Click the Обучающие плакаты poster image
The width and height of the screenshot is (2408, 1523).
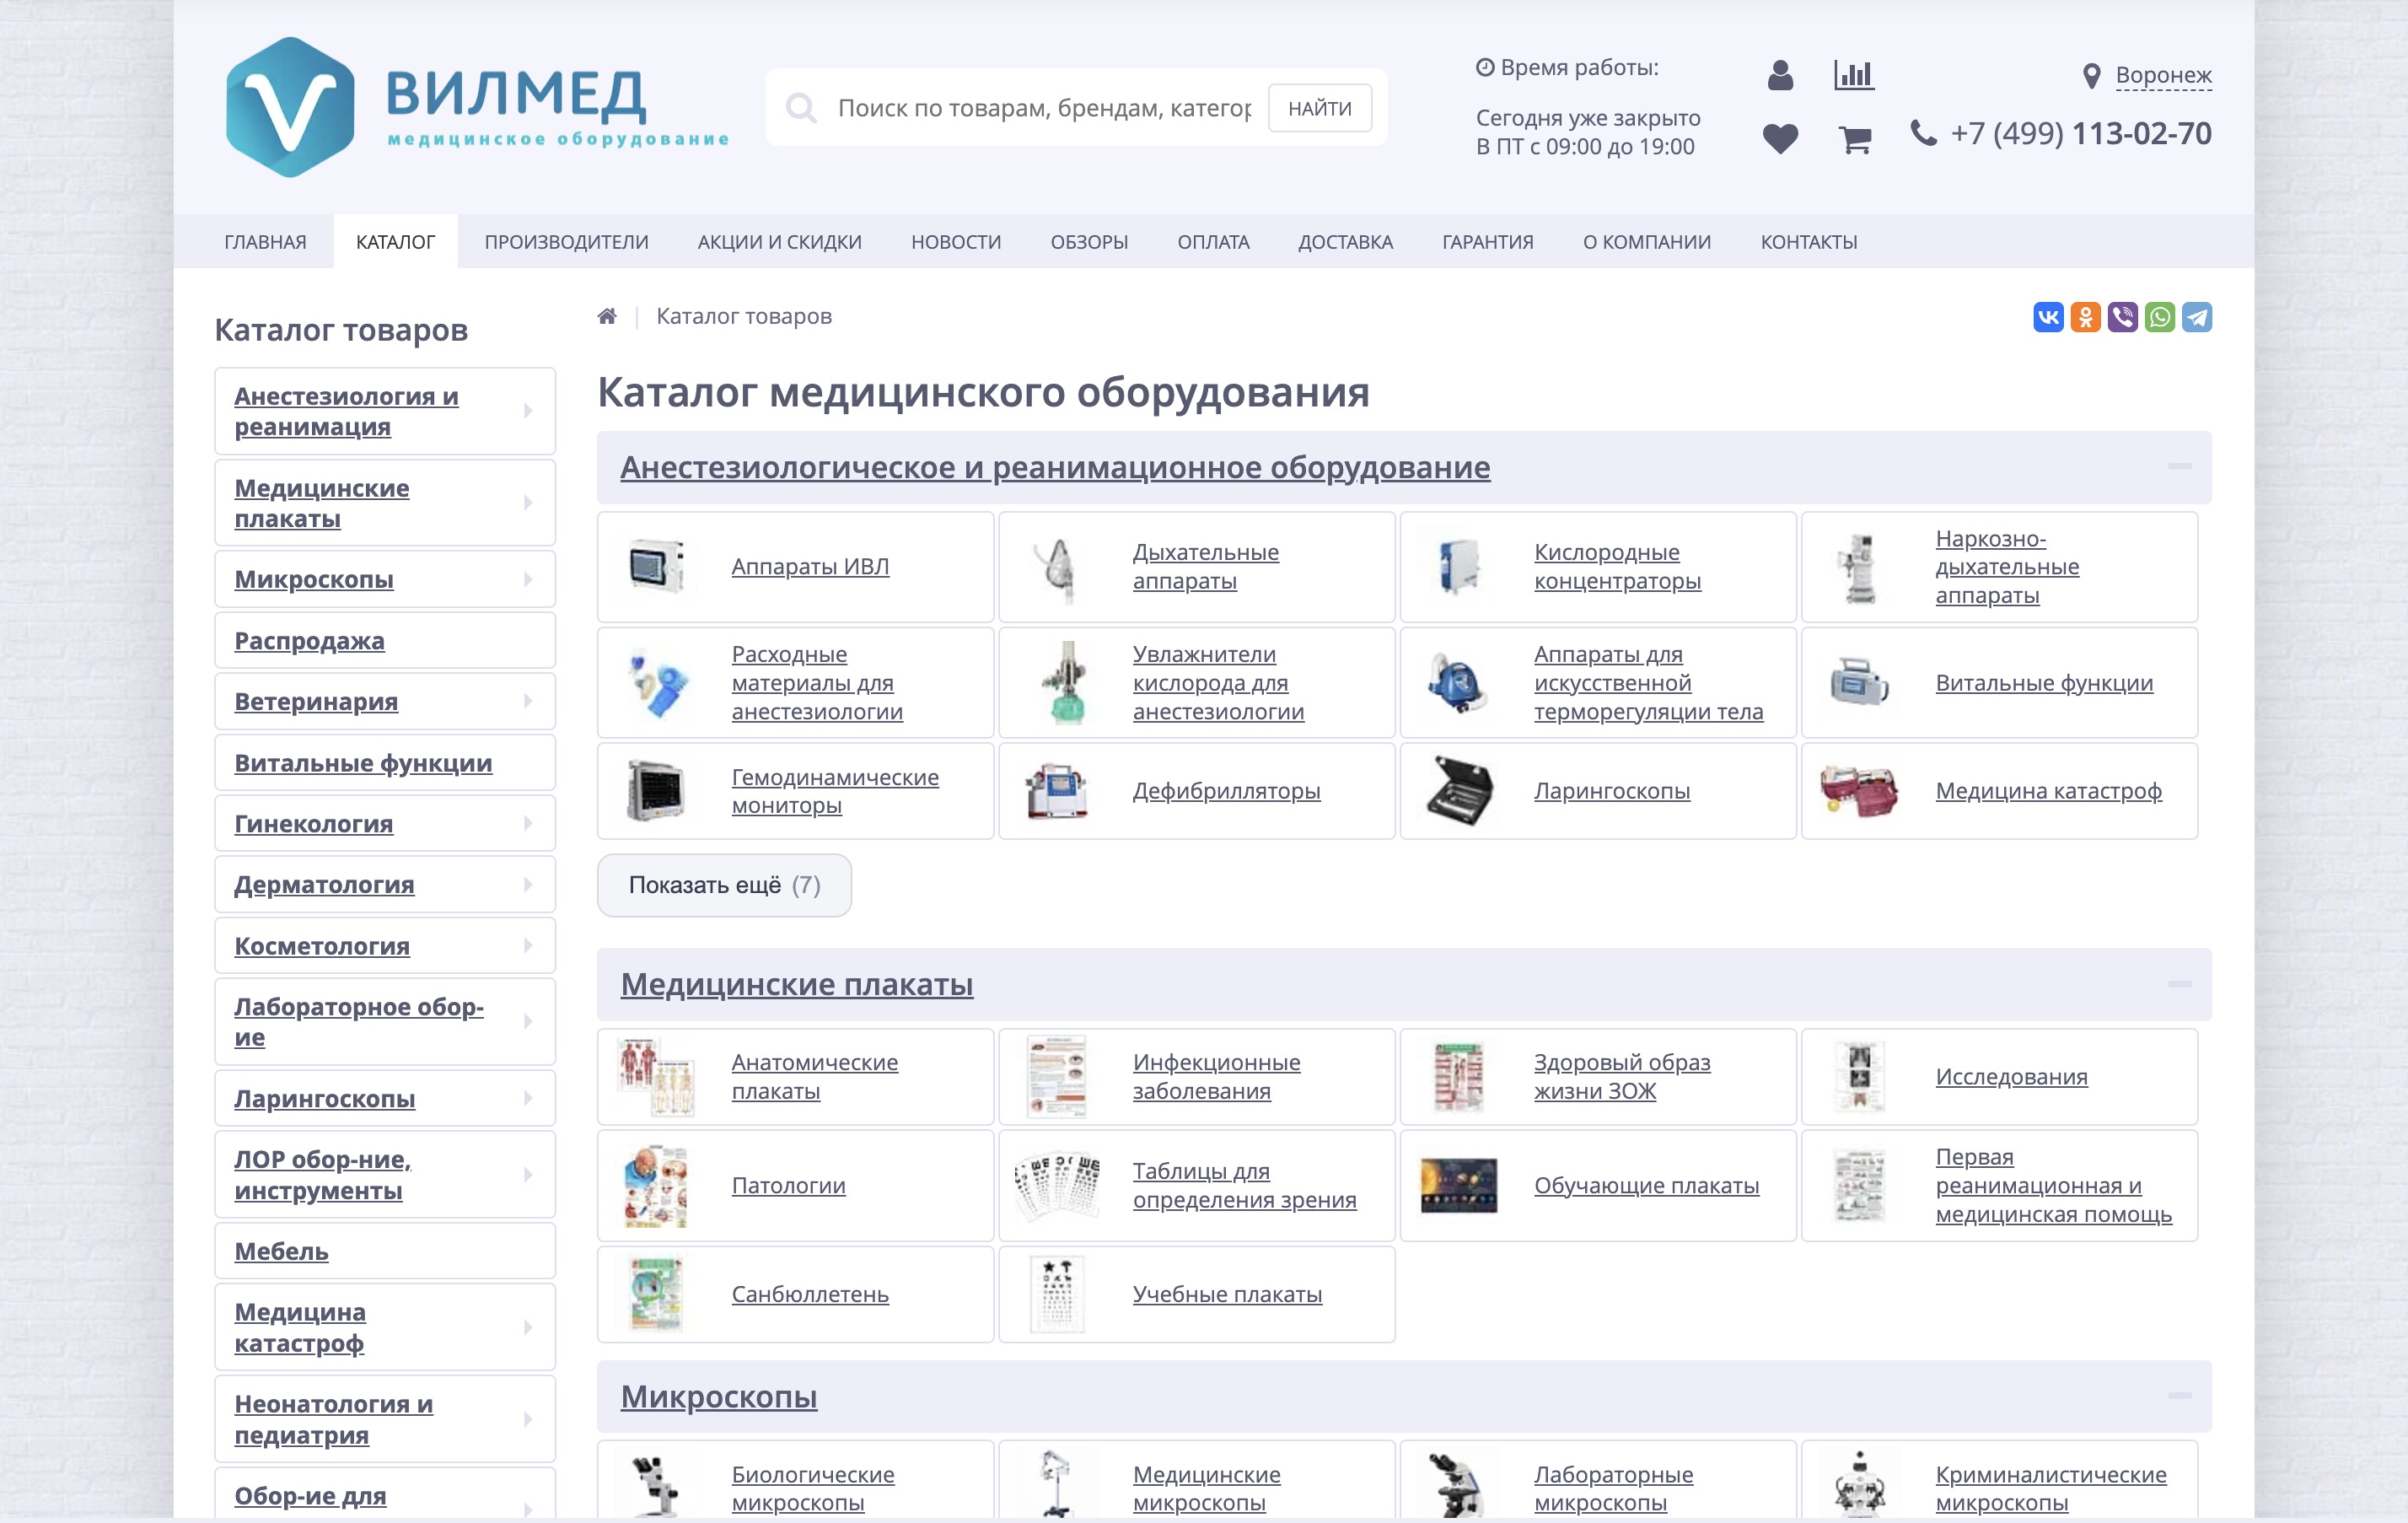pyautogui.click(x=1459, y=1185)
